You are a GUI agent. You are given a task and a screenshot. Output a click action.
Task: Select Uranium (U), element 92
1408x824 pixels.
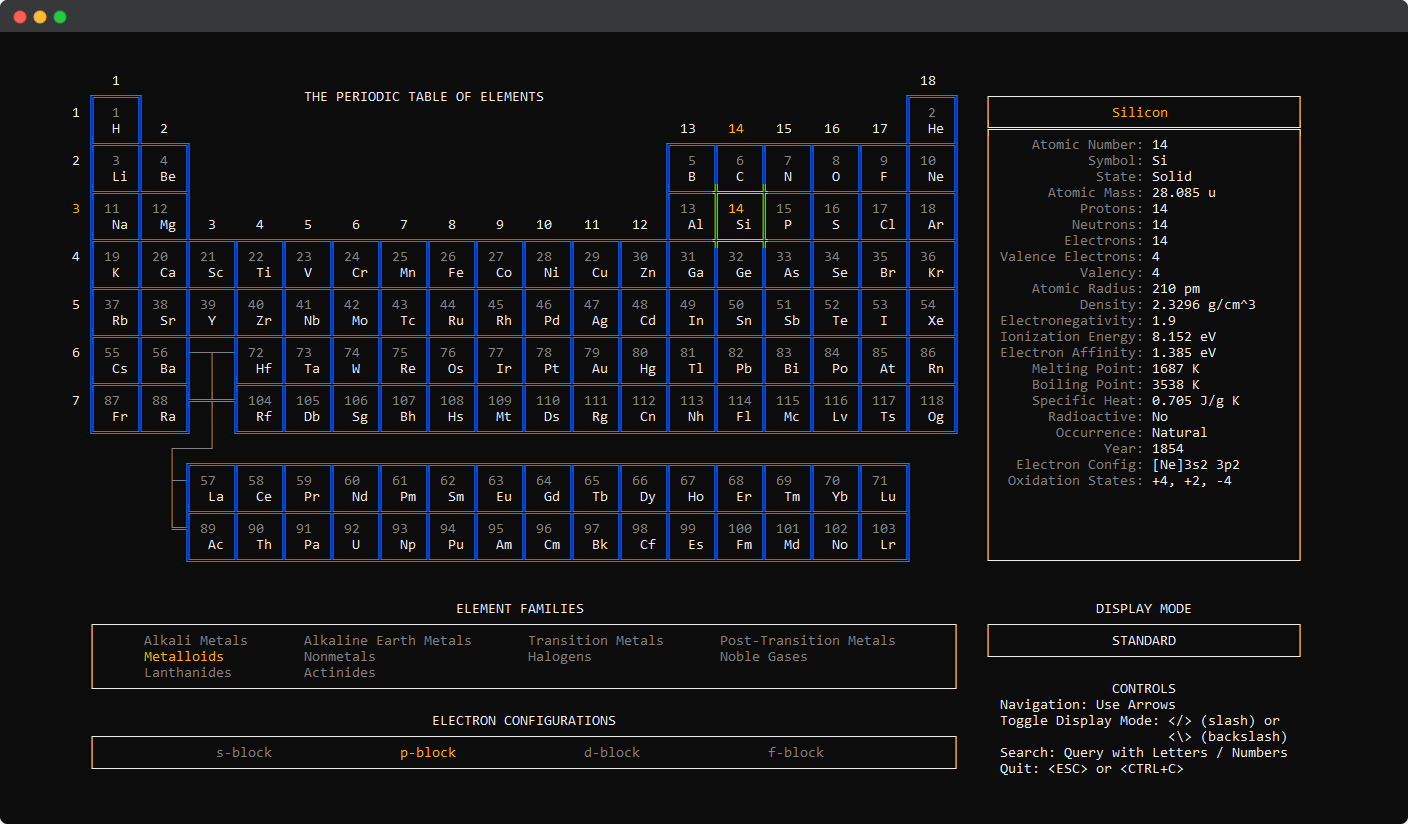point(356,536)
